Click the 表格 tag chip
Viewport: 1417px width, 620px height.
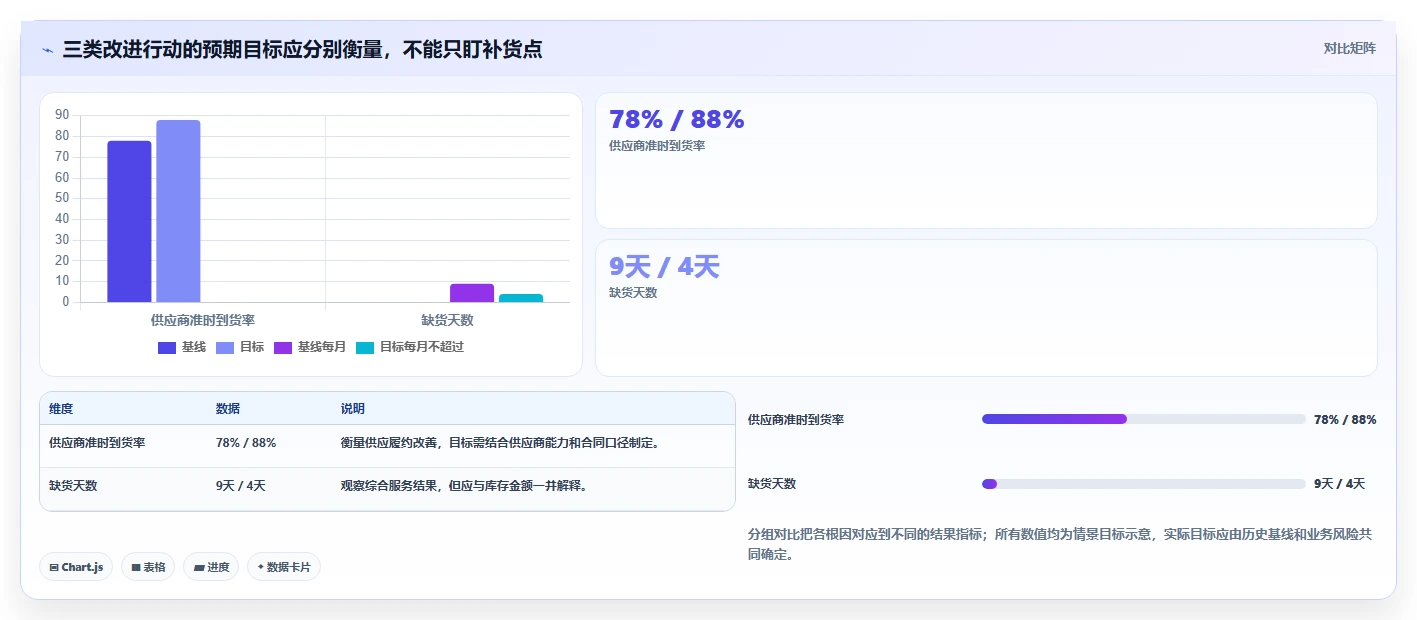pyautogui.click(x=148, y=567)
